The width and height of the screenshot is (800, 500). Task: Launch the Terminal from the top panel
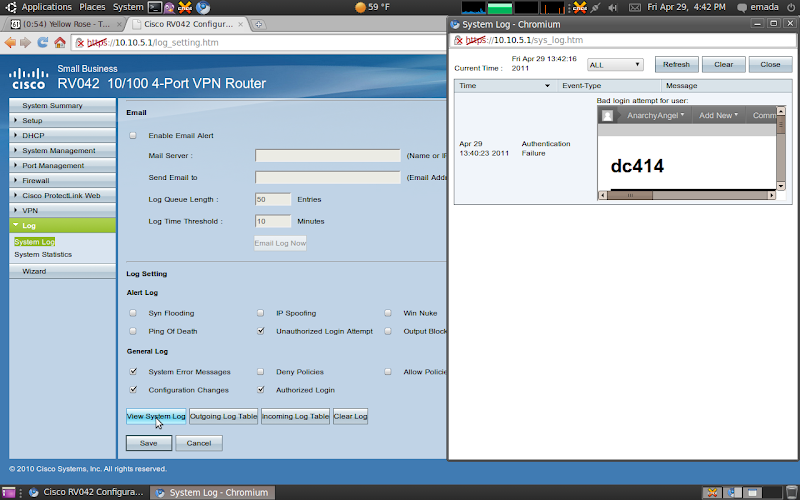pos(155,7)
